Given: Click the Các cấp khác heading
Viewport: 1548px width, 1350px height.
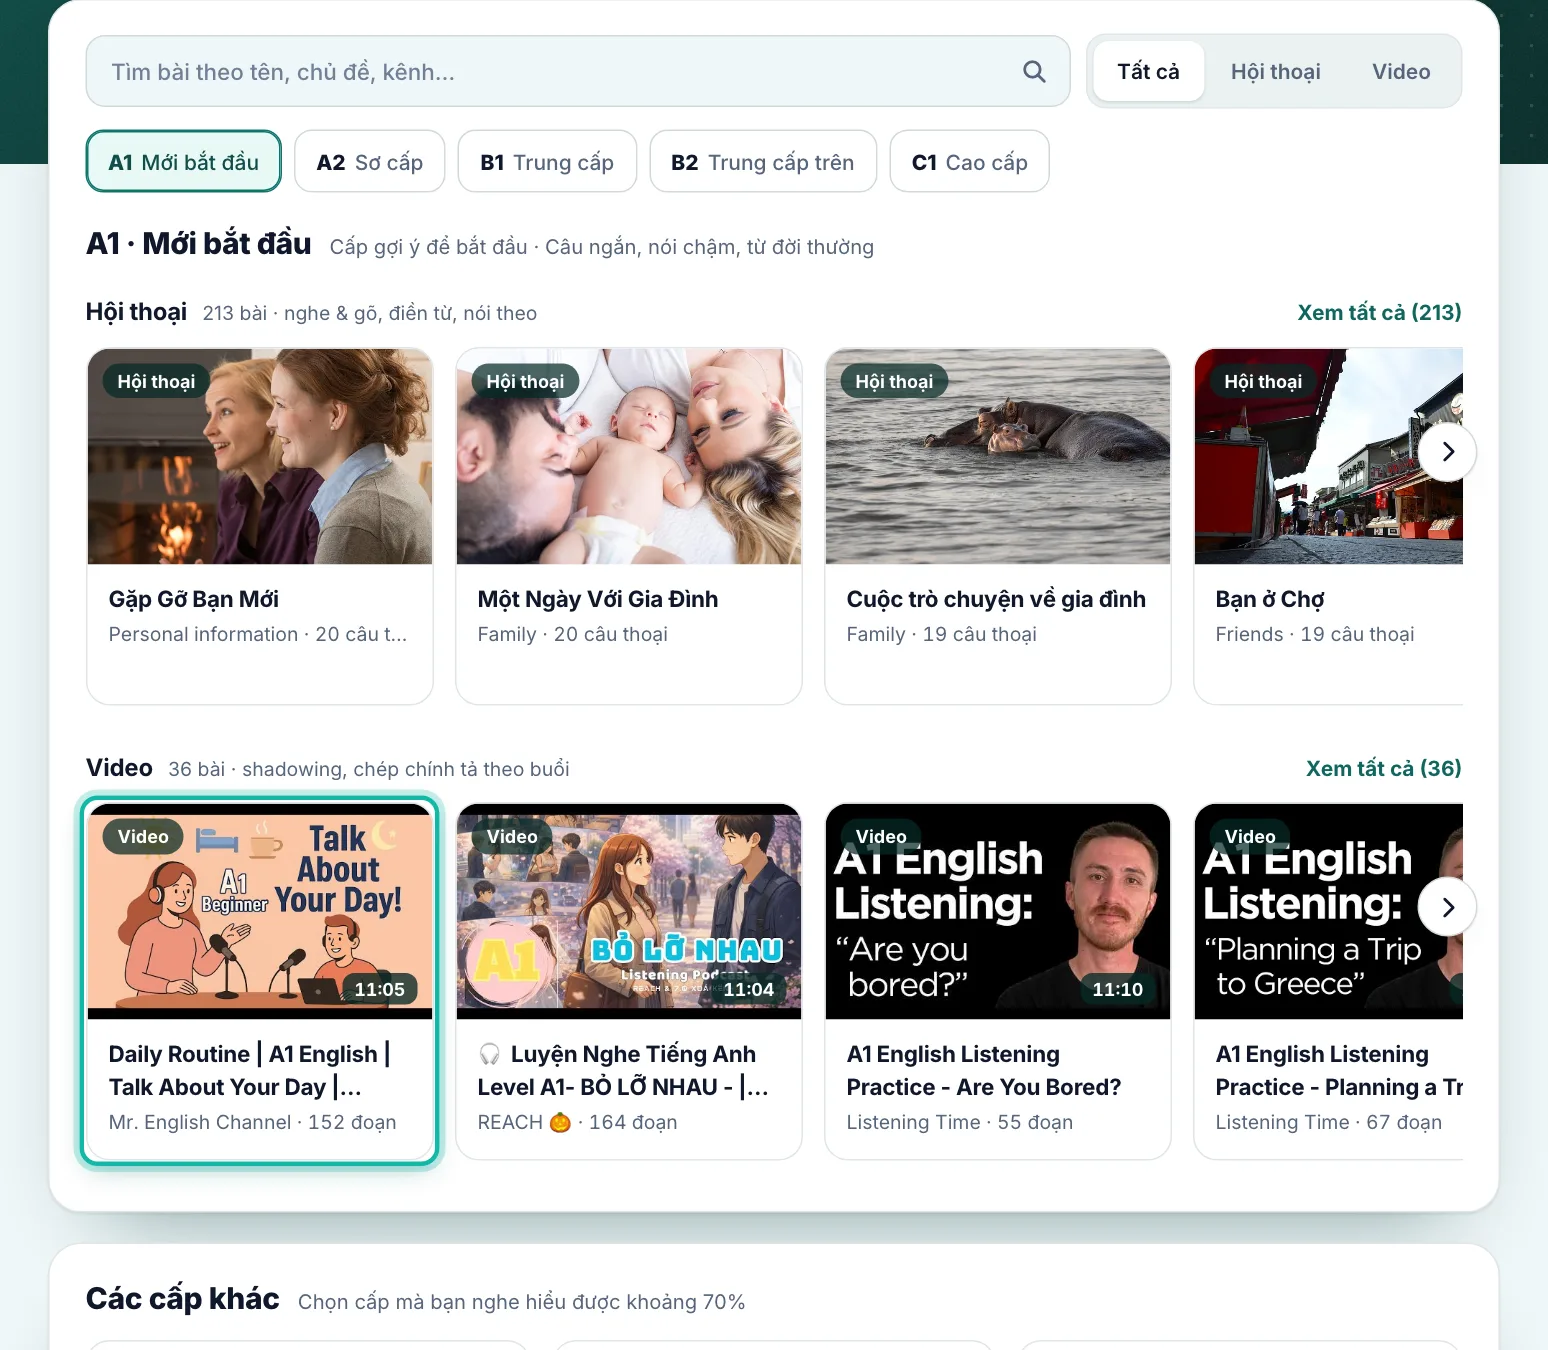Looking at the screenshot, I should click(183, 1298).
